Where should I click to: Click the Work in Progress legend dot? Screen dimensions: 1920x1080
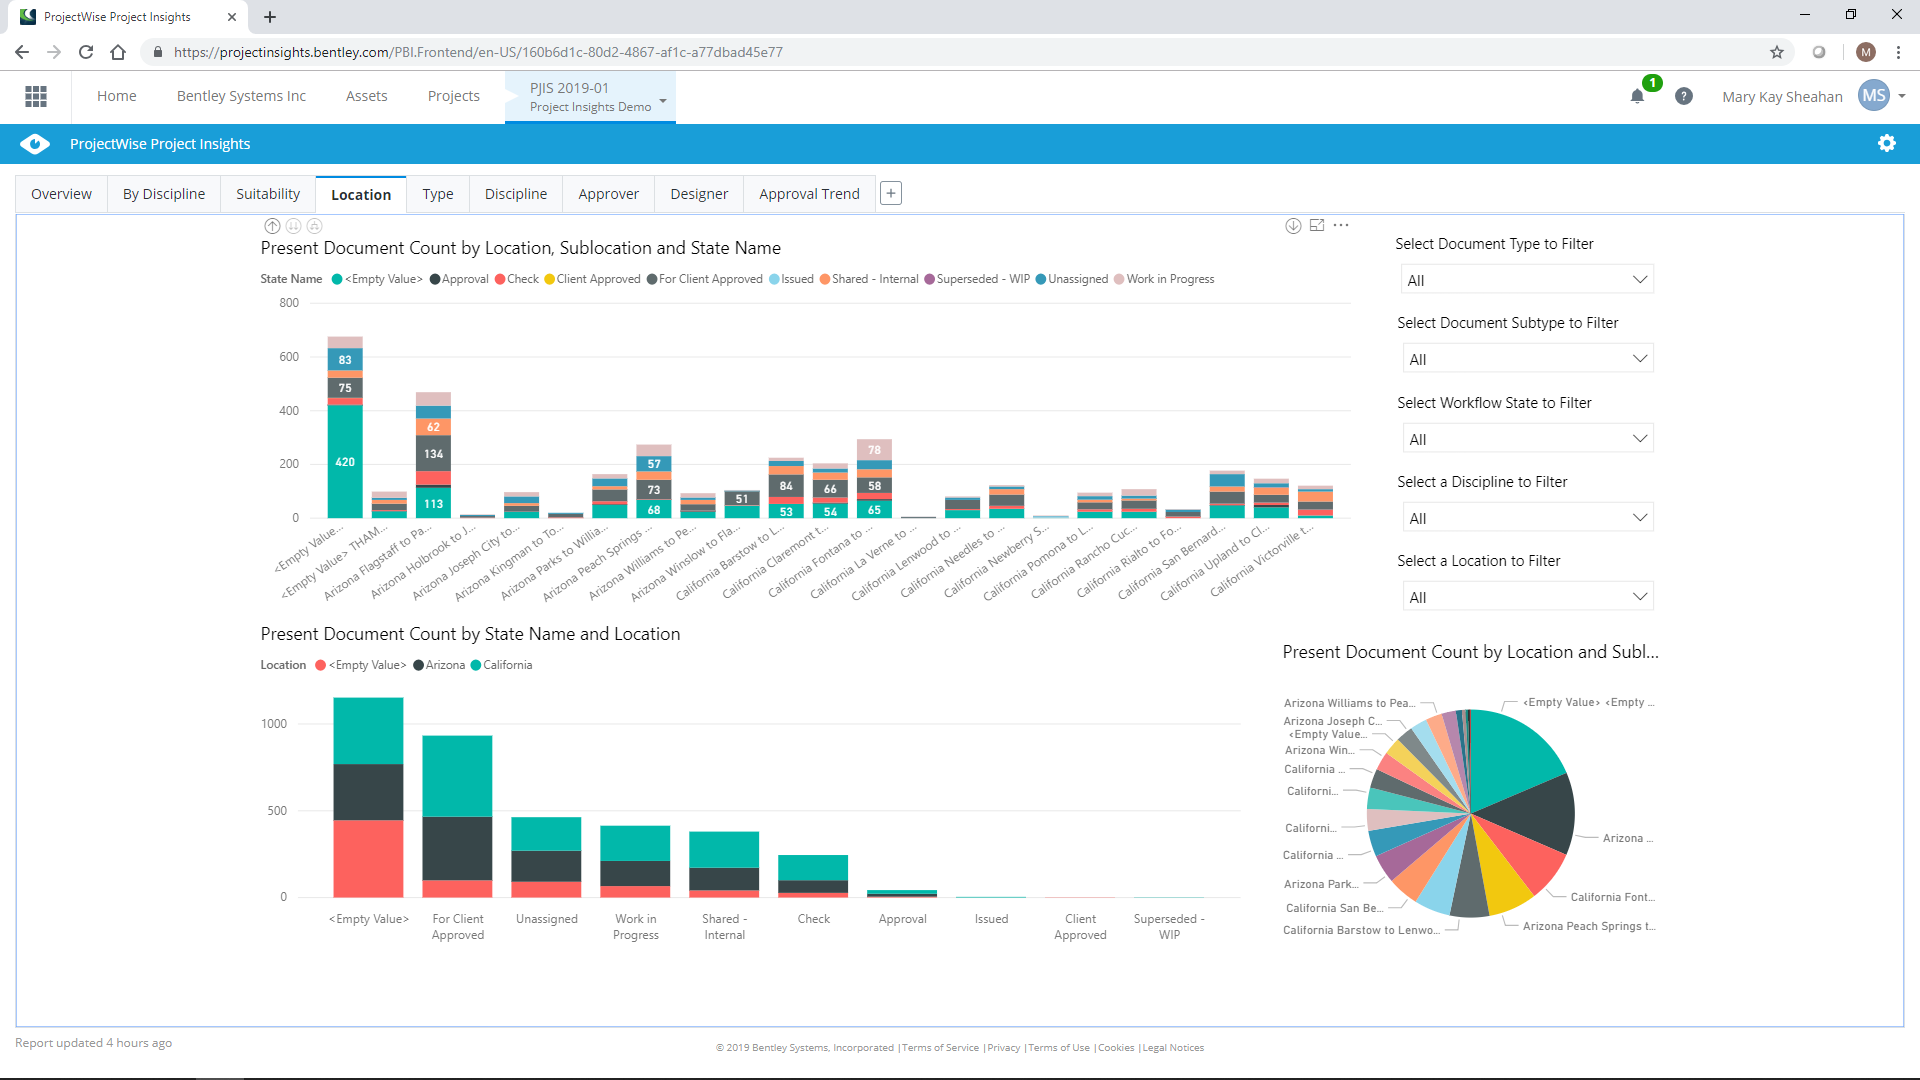pyautogui.click(x=1119, y=279)
